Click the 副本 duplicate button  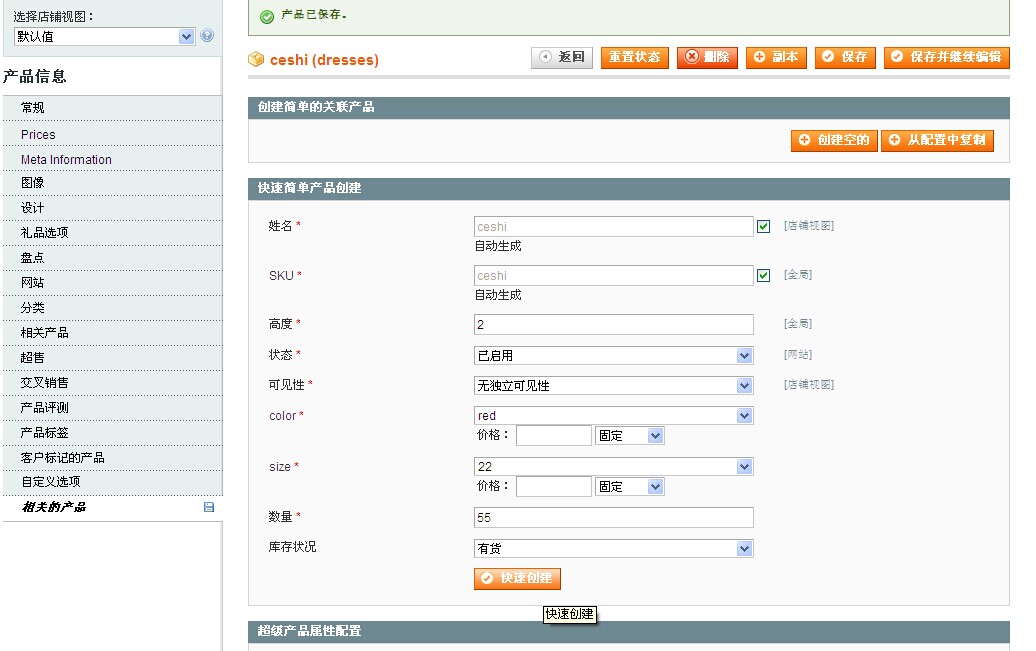tap(776, 57)
